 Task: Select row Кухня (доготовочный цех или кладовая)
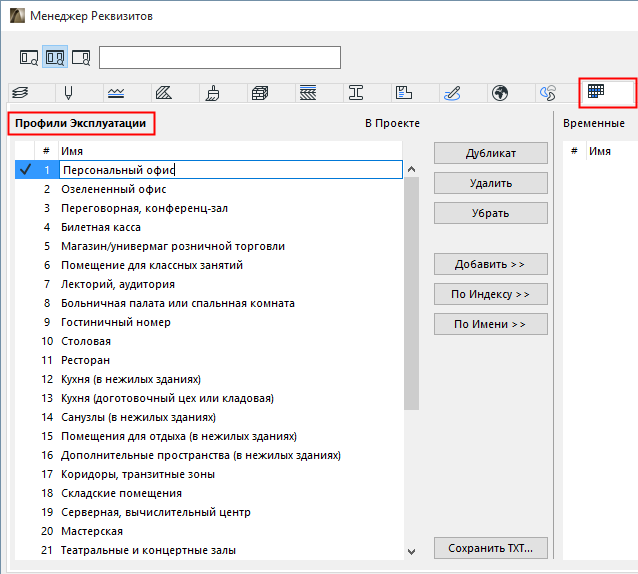(x=208, y=398)
